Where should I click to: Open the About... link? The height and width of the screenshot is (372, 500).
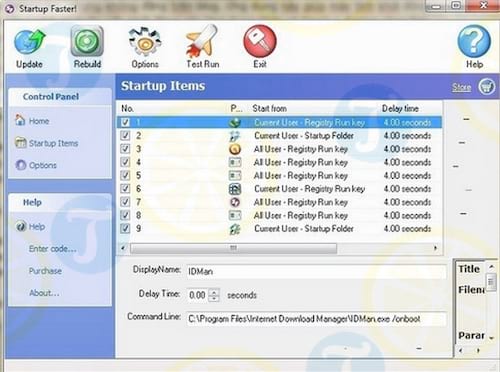(x=44, y=293)
